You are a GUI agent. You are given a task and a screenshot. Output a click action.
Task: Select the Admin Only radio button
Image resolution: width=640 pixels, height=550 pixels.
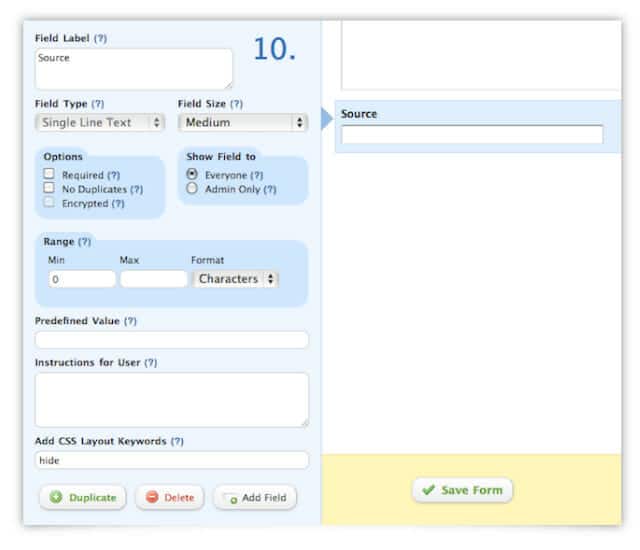(x=192, y=188)
